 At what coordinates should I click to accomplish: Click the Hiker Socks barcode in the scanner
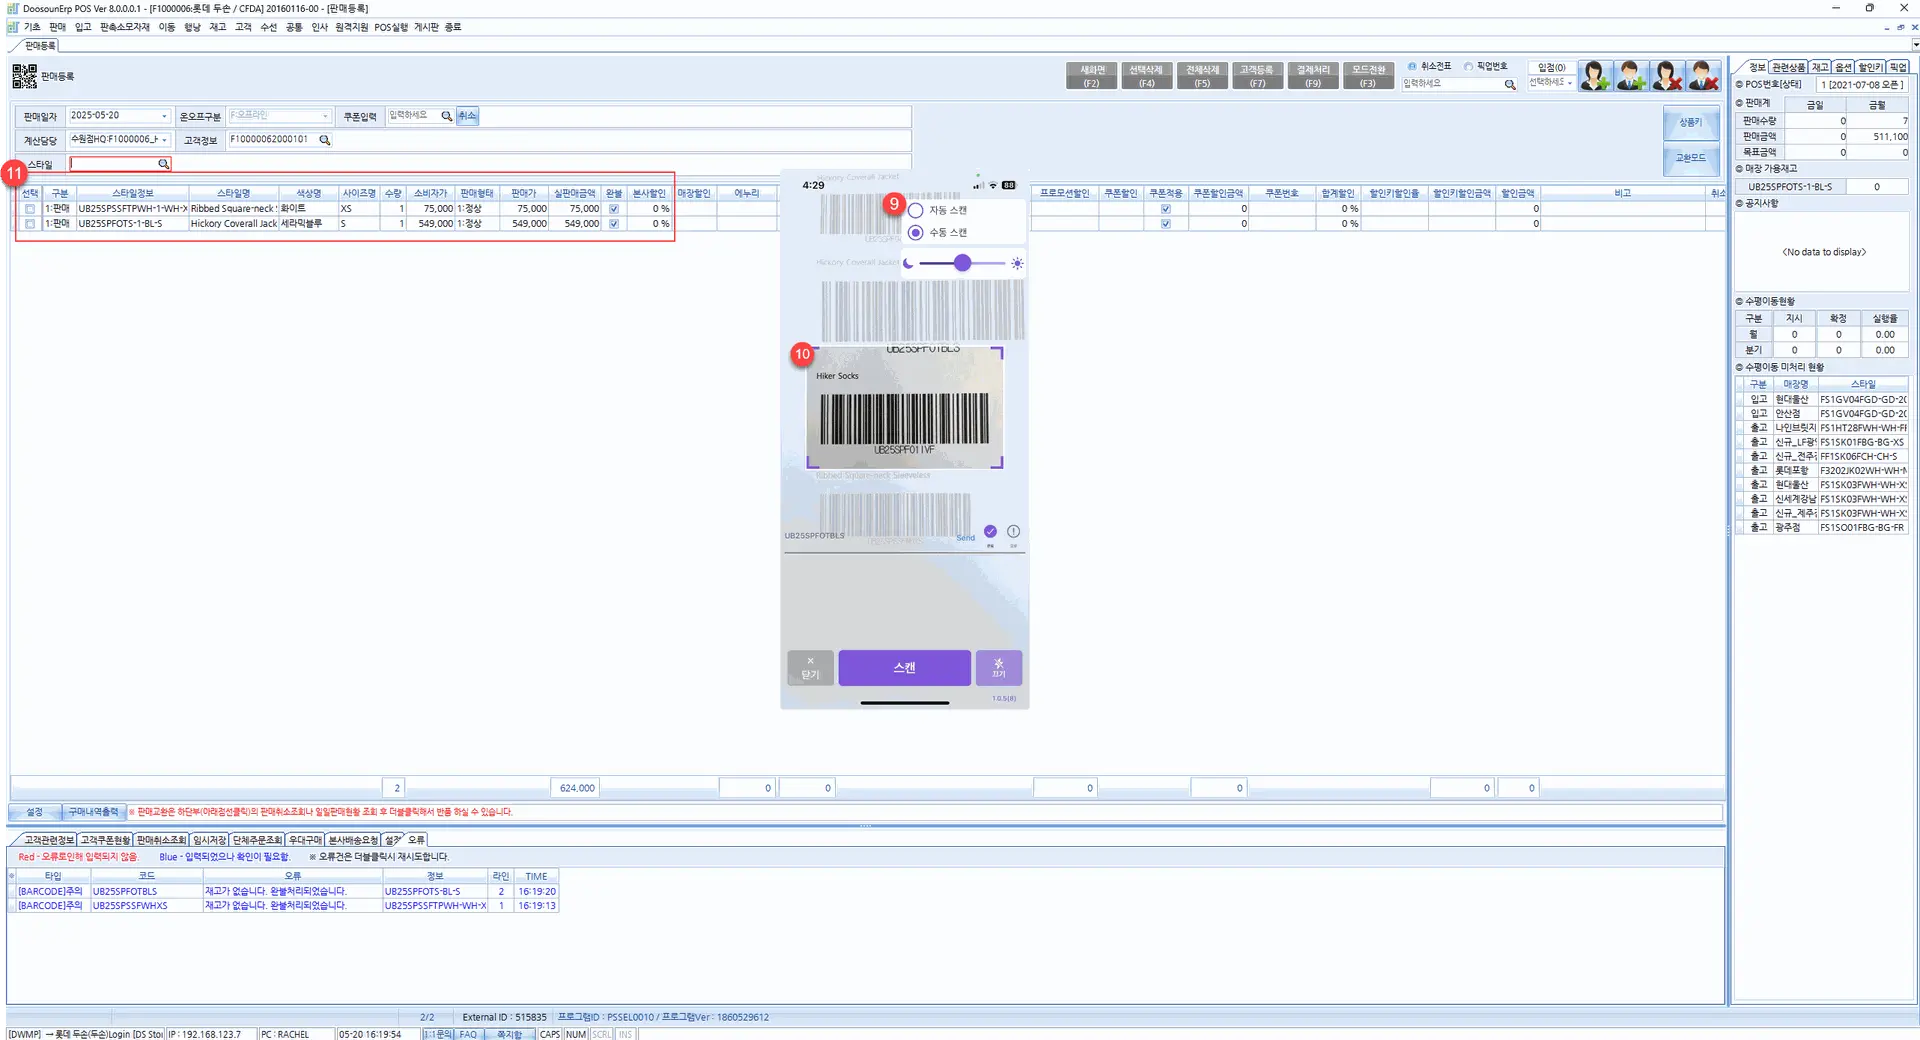(904, 419)
